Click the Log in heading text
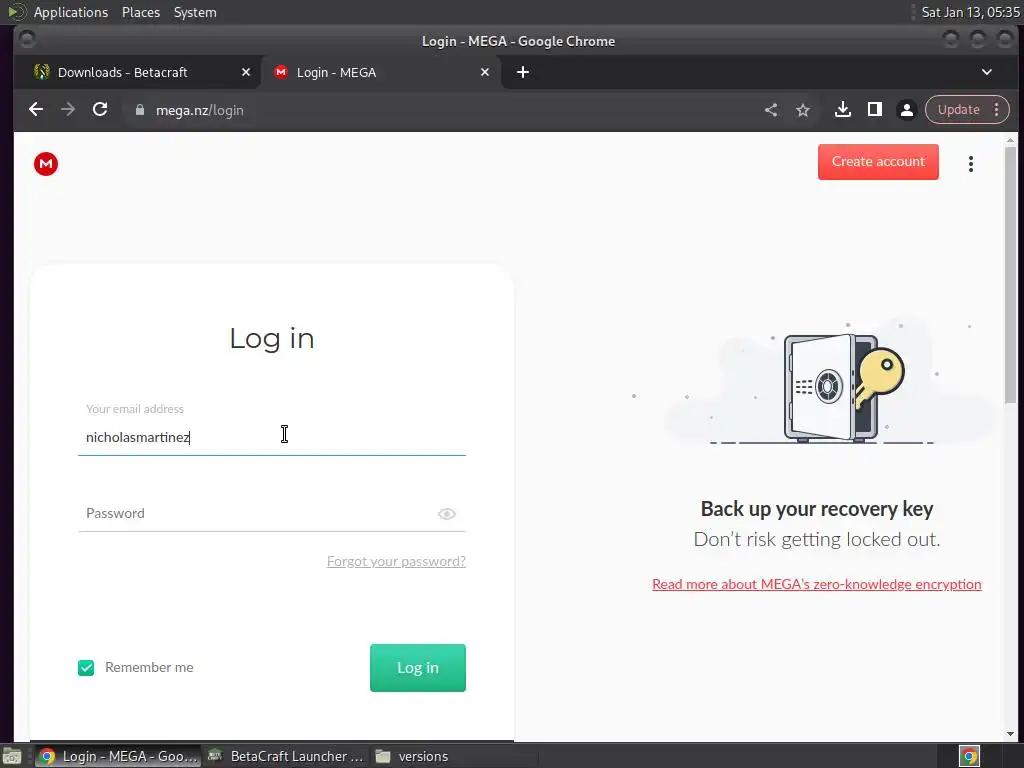The width and height of the screenshot is (1024, 768). (x=272, y=338)
